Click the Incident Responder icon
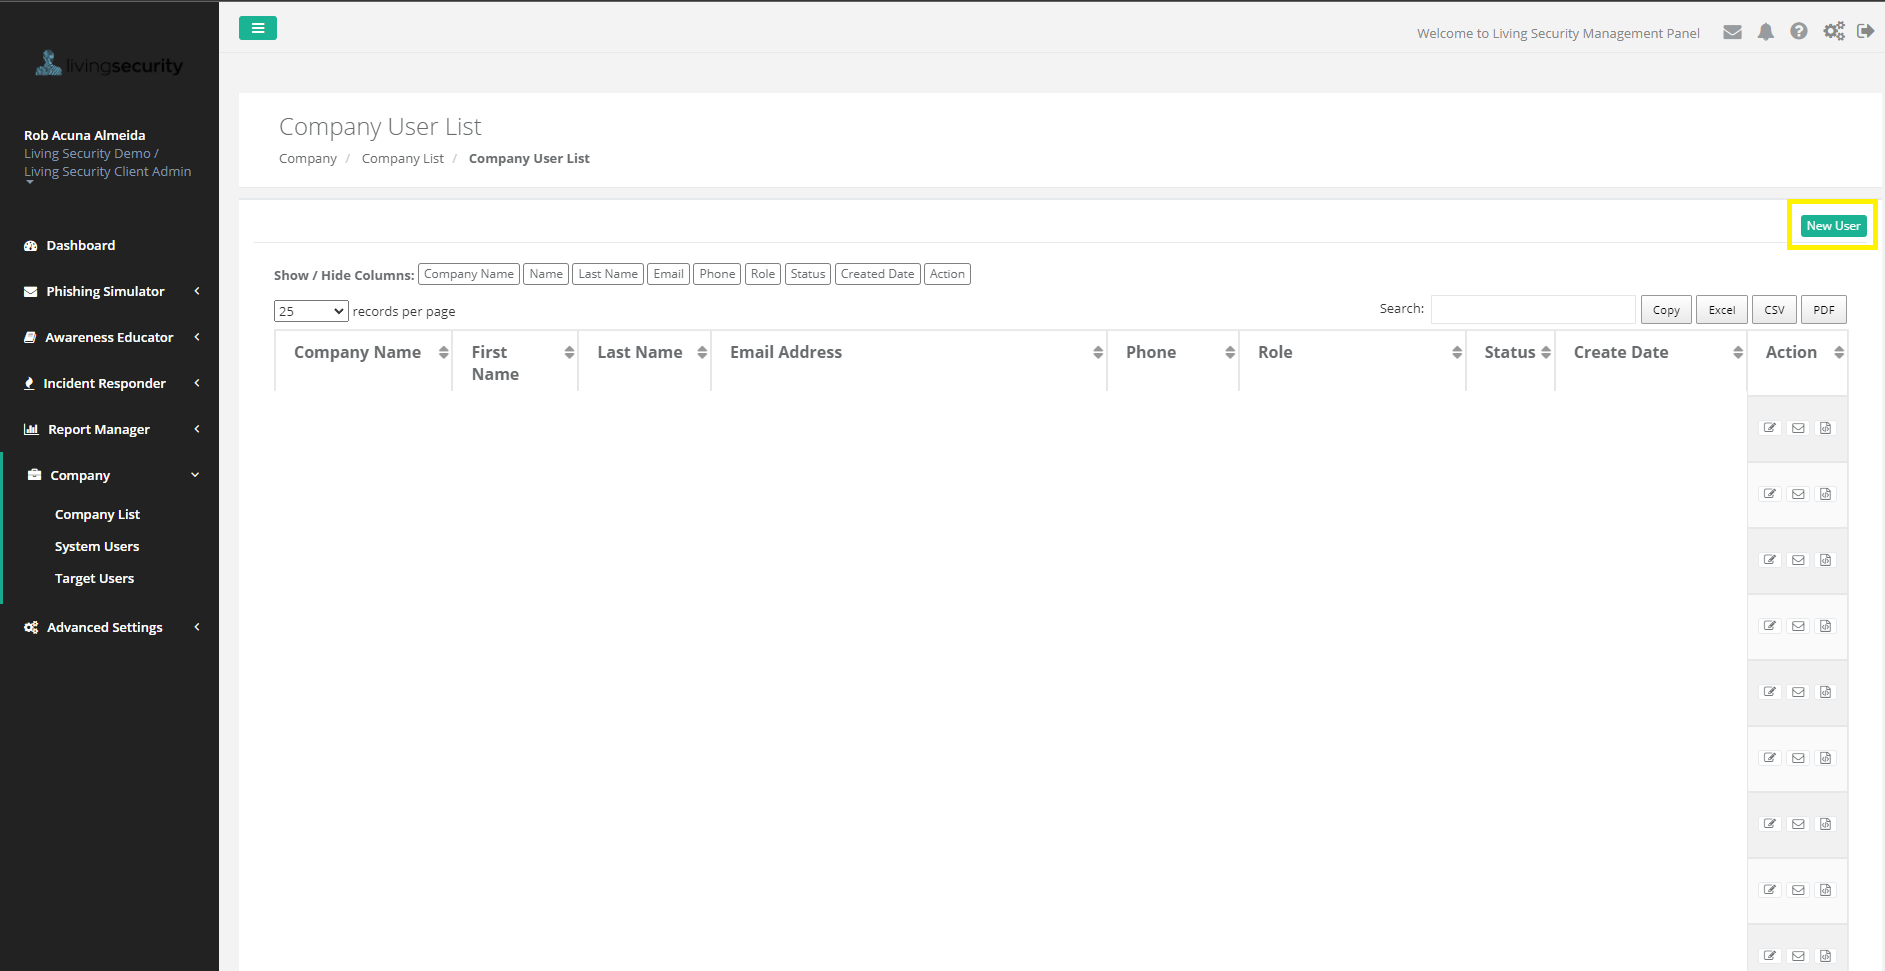 29,384
